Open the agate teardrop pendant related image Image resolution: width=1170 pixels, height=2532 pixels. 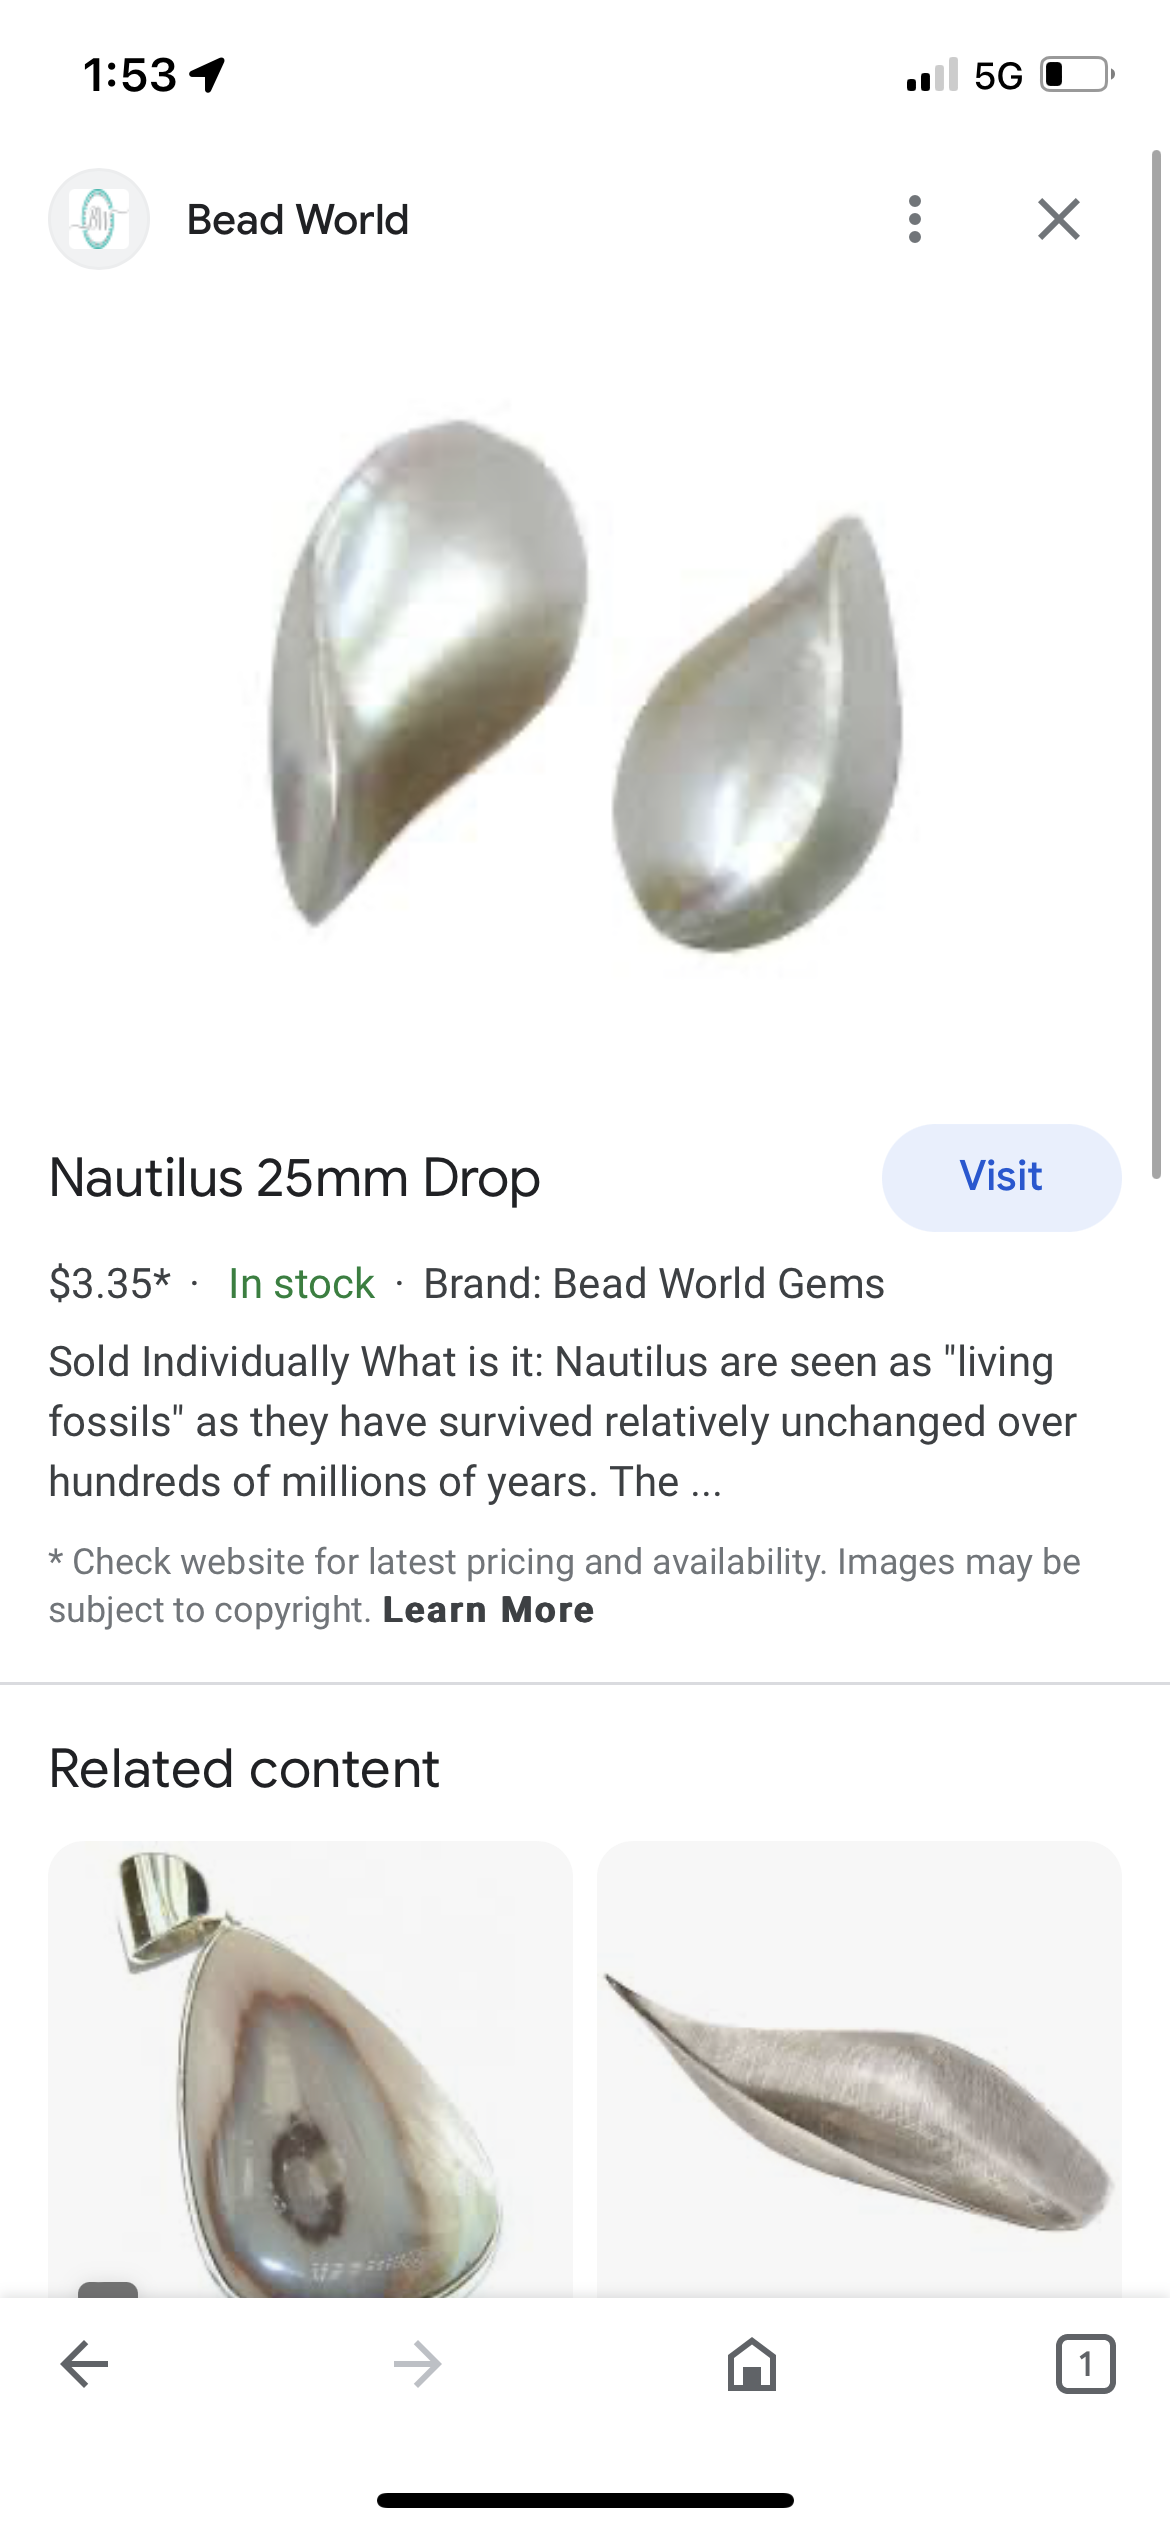[x=310, y=2068]
